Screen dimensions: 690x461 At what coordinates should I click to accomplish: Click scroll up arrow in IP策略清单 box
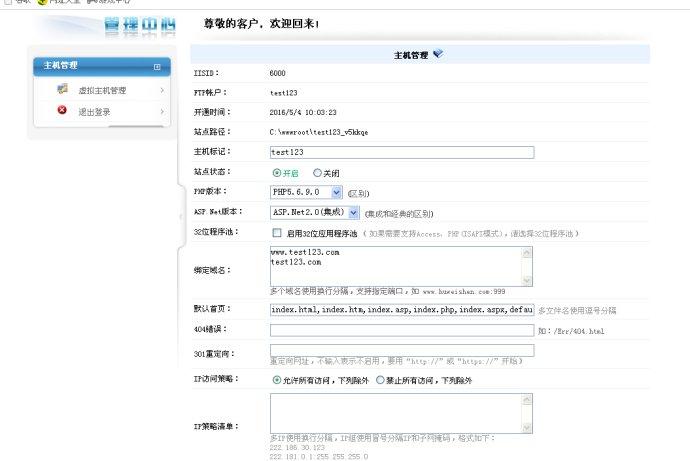(x=527, y=400)
